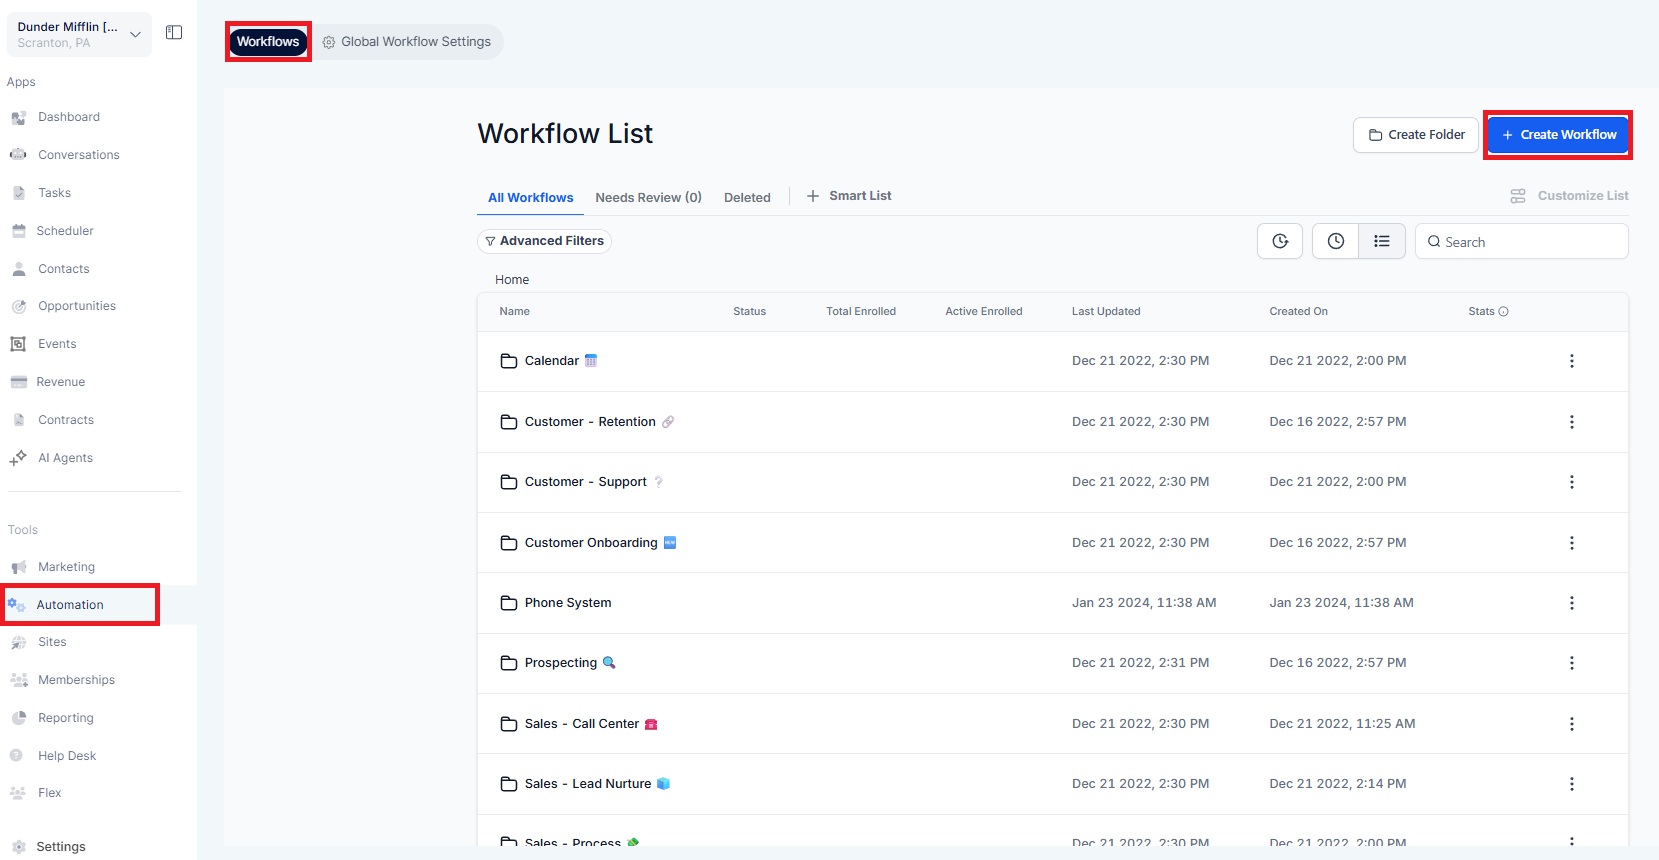
Task: Open Advanced Filters
Action: coord(544,241)
